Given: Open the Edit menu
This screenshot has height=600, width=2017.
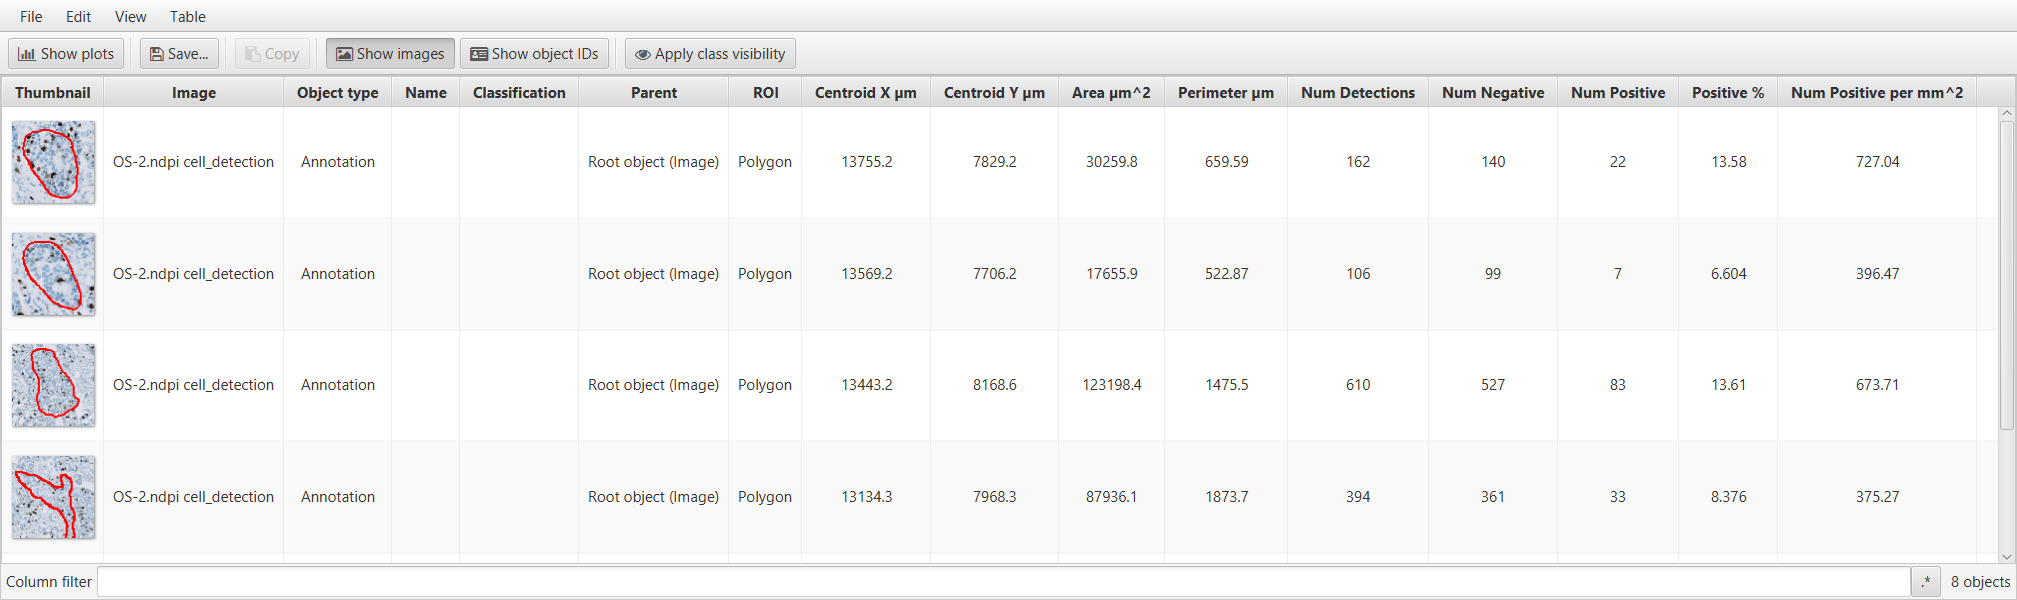Looking at the screenshot, I should [x=78, y=16].
